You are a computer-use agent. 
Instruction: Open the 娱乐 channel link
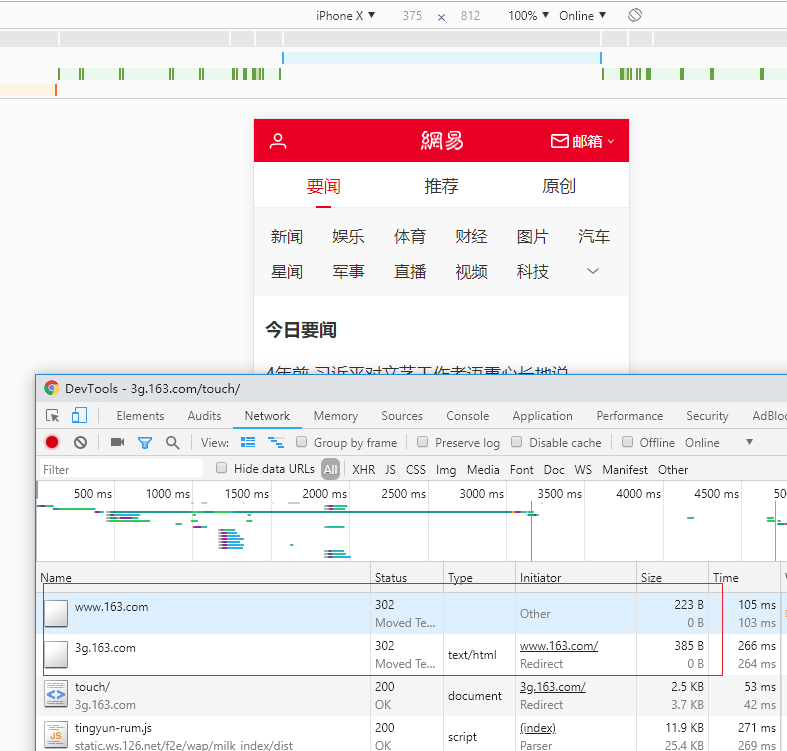click(348, 236)
